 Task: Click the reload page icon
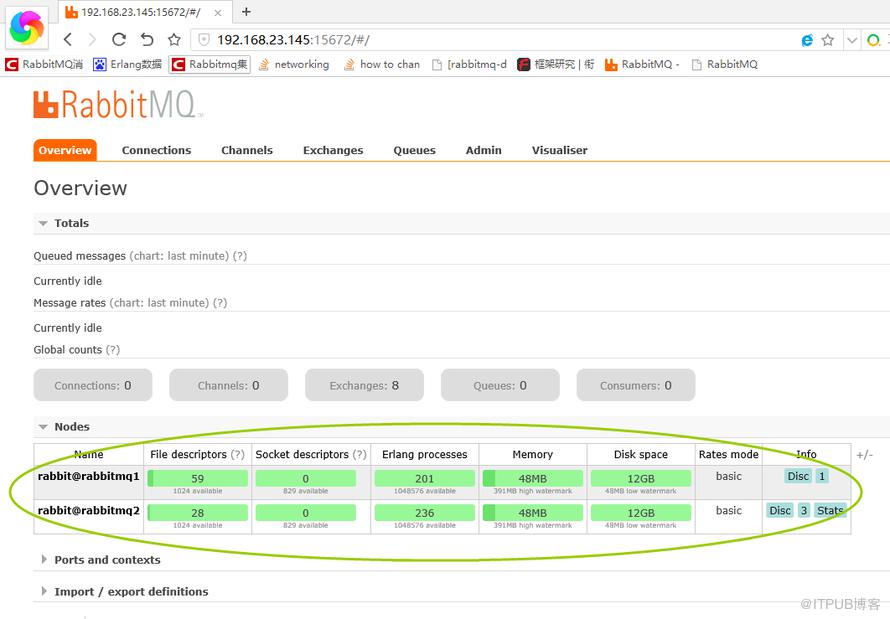[x=119, y=39]
